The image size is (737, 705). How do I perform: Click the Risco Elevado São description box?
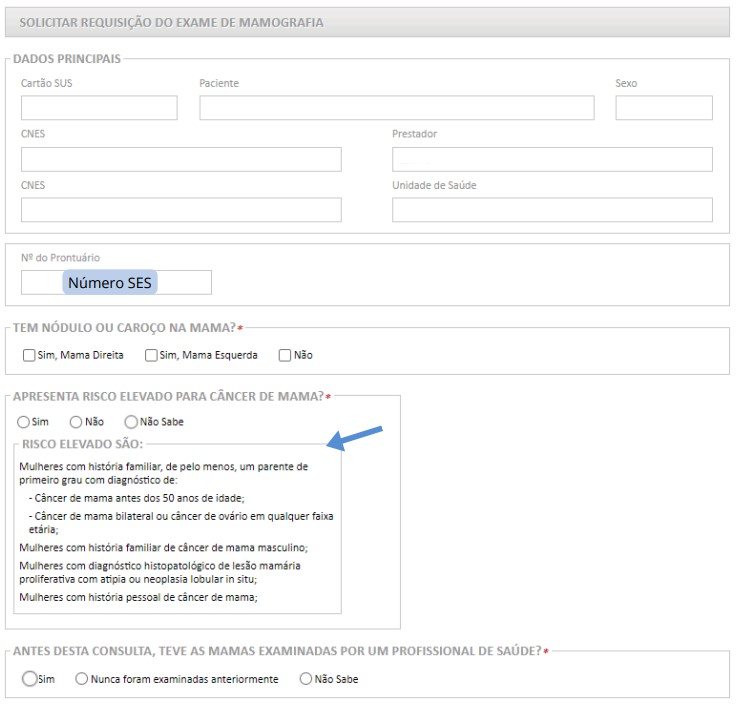tap(179, 530)
